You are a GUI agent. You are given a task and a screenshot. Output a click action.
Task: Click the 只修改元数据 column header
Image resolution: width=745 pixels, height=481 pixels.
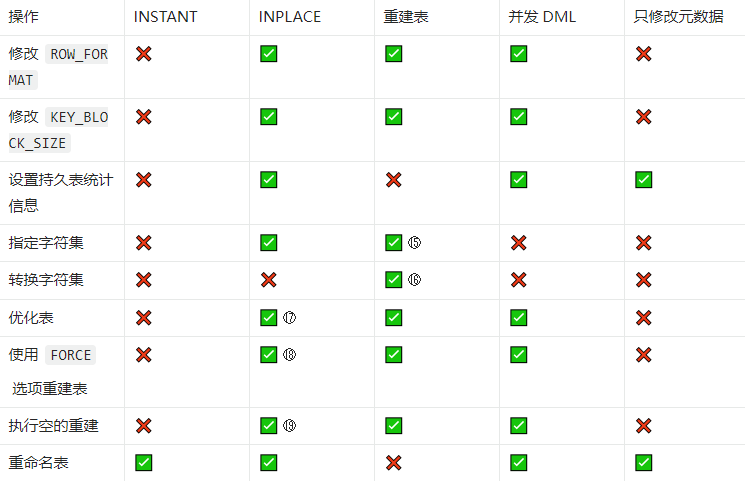tap(678, 17)
